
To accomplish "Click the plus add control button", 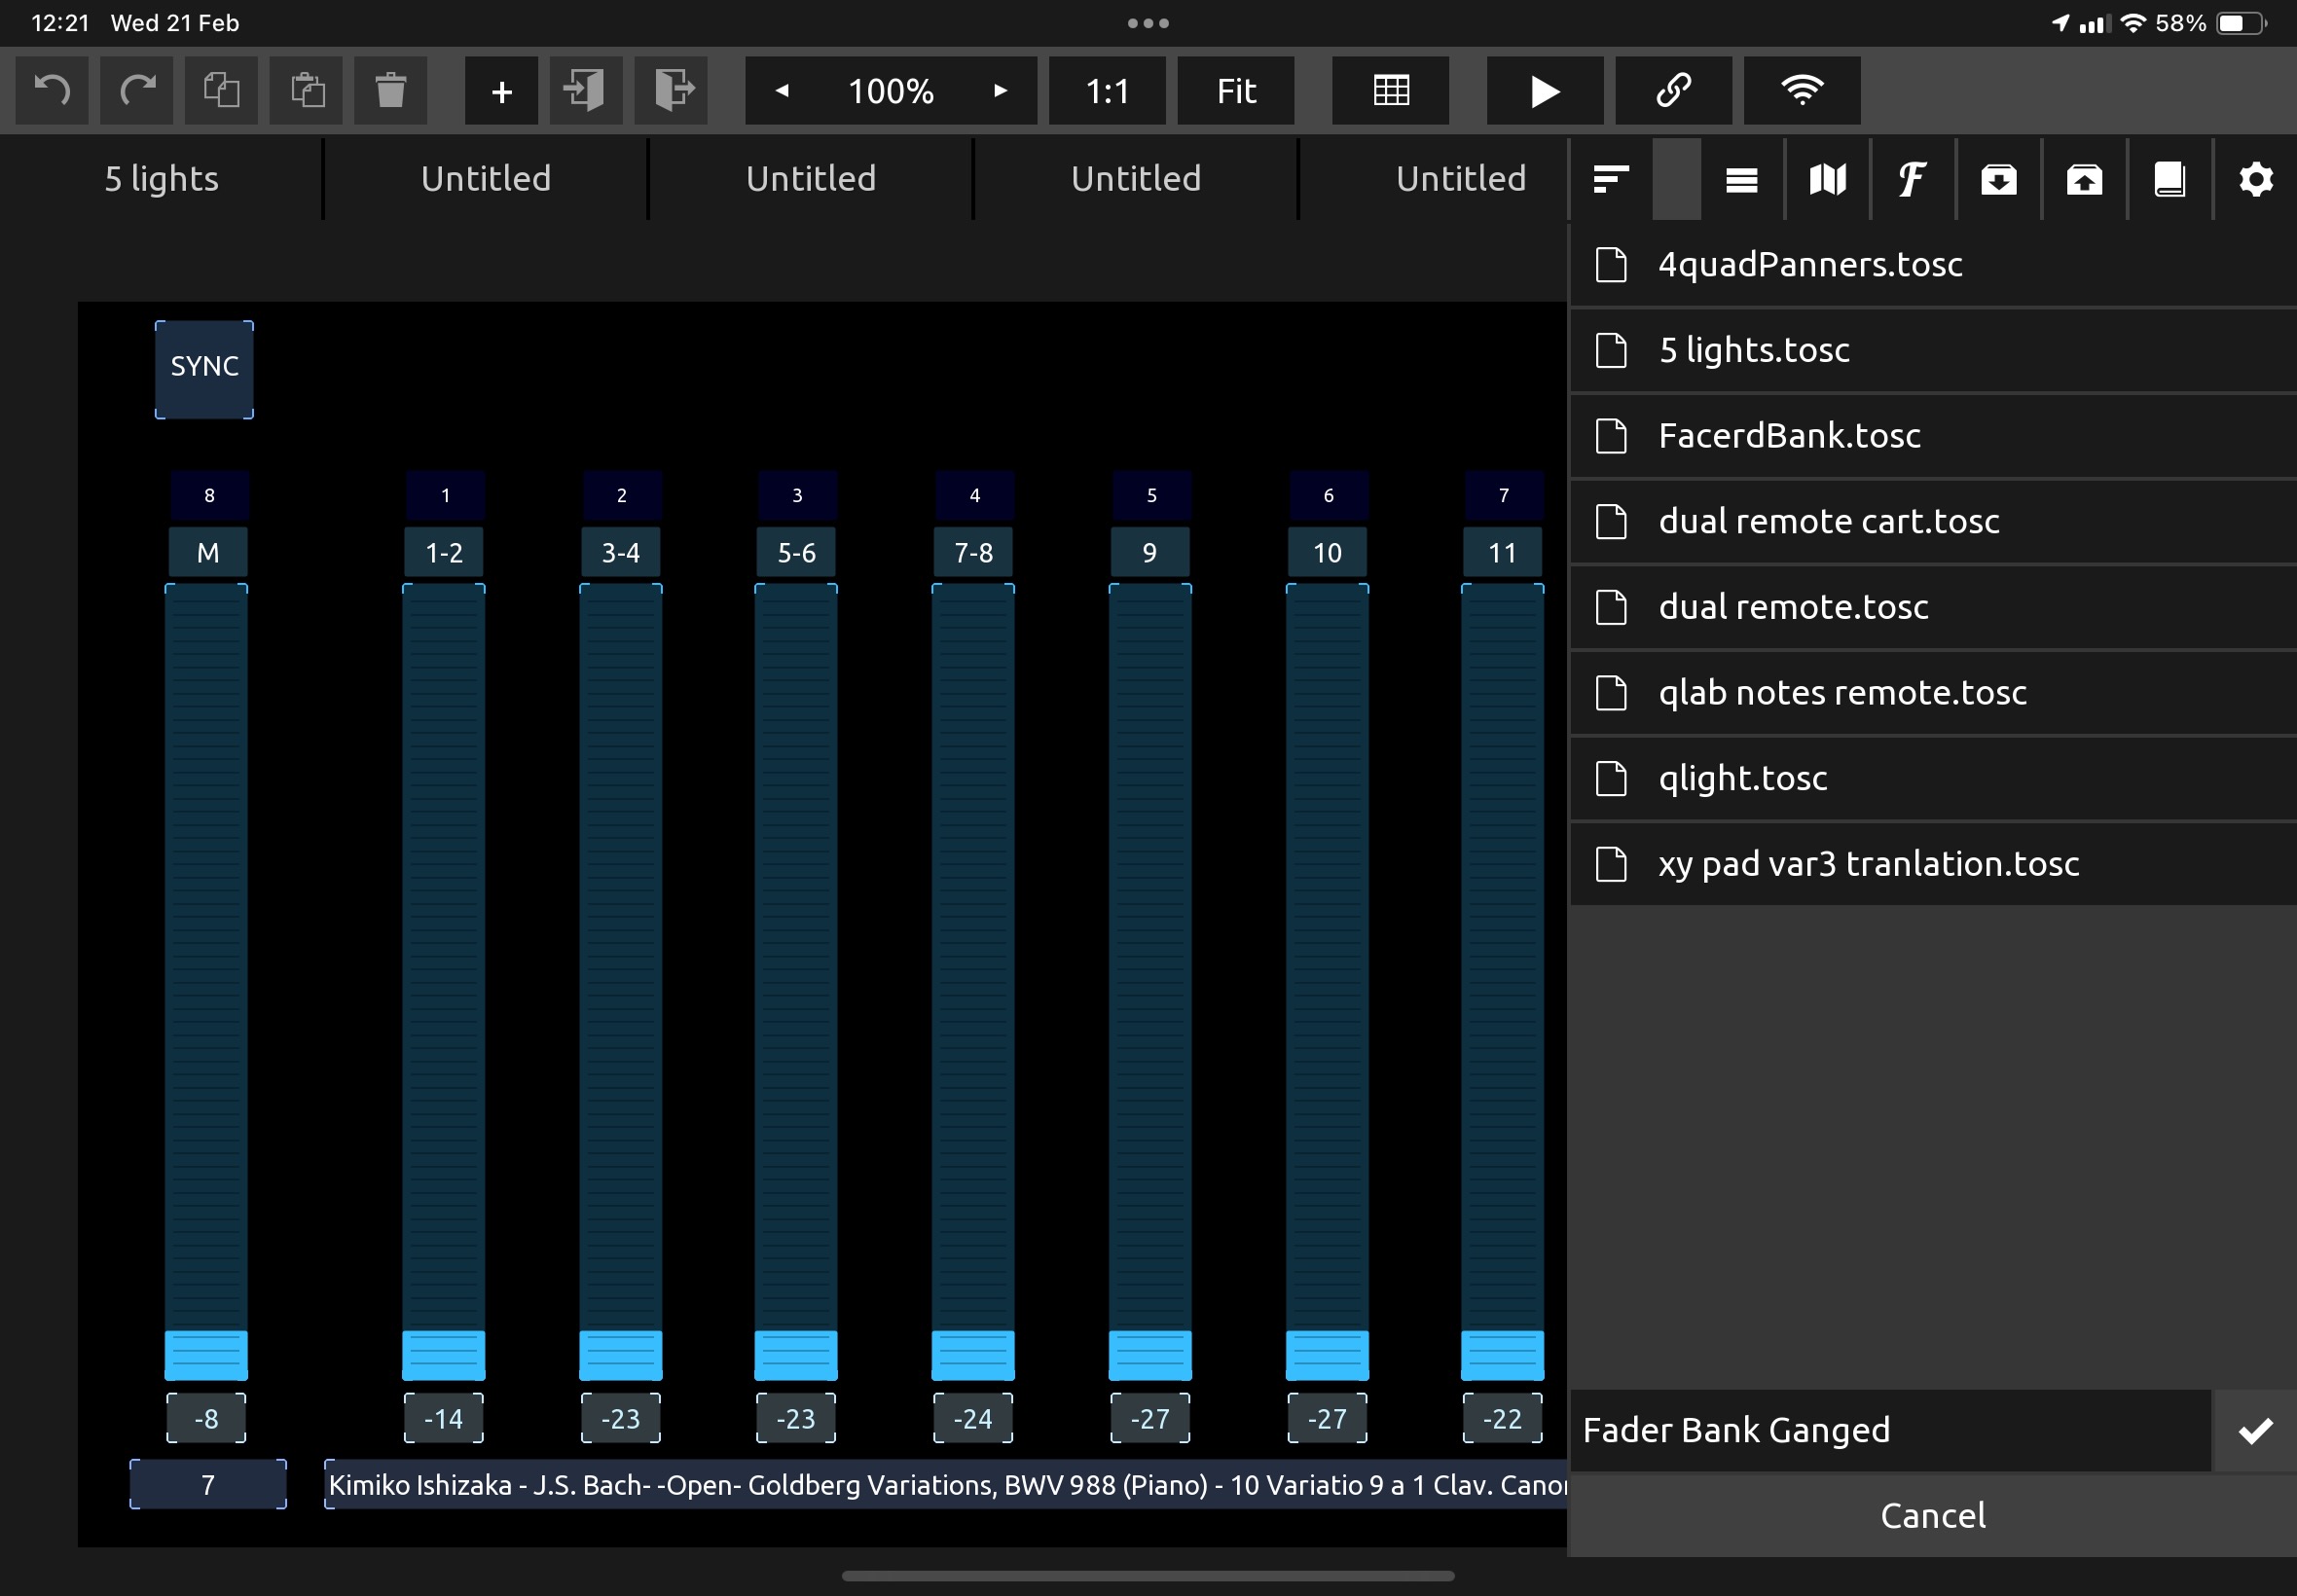I will pos(501,91).
